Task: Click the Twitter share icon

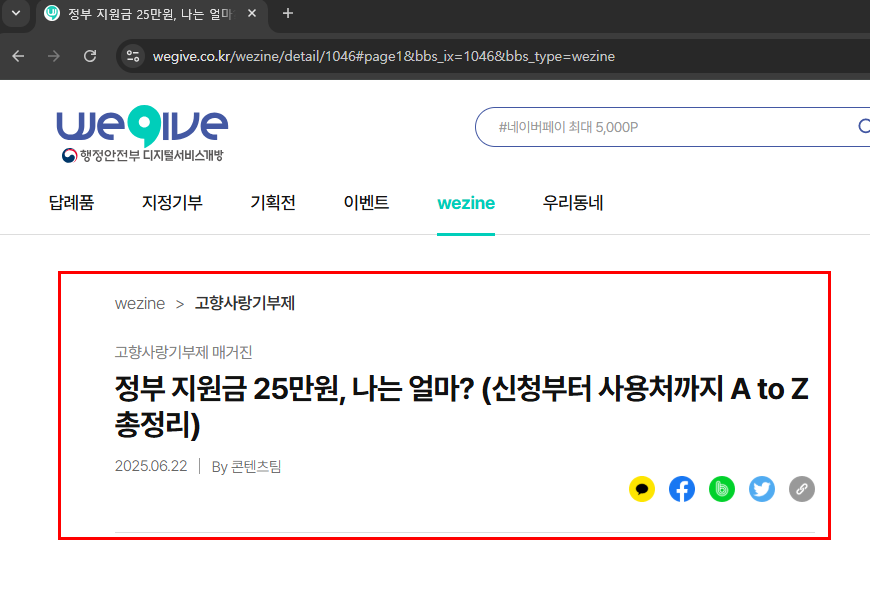Action: tap(761, 489)
